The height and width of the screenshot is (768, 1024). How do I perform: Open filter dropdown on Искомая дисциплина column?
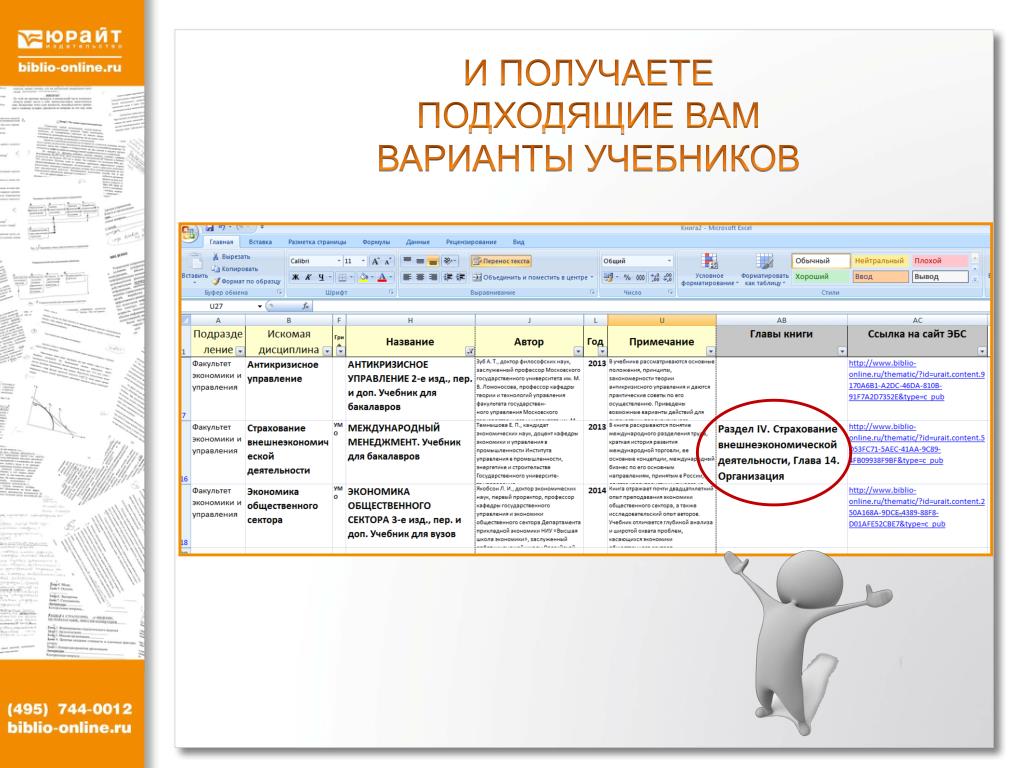(x=327, y=351)
